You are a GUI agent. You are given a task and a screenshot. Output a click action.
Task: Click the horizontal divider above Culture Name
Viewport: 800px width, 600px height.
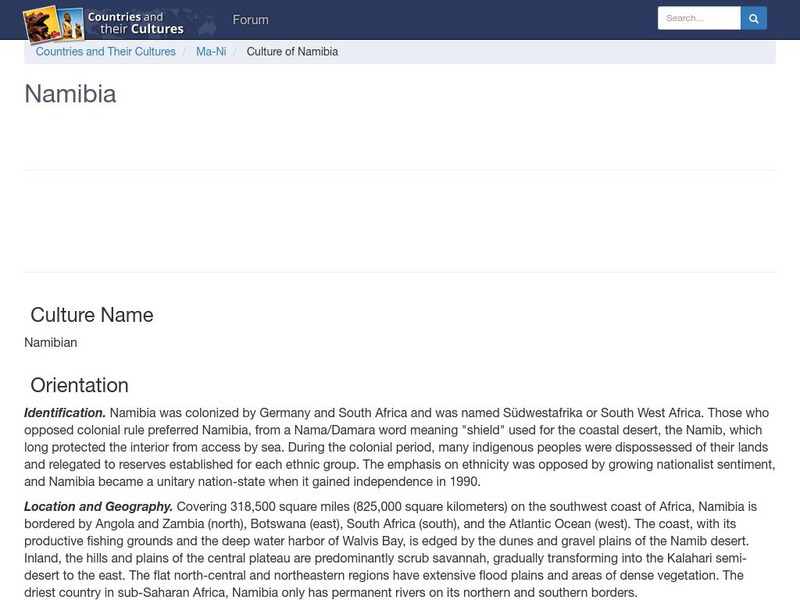(x=400, y=272)
